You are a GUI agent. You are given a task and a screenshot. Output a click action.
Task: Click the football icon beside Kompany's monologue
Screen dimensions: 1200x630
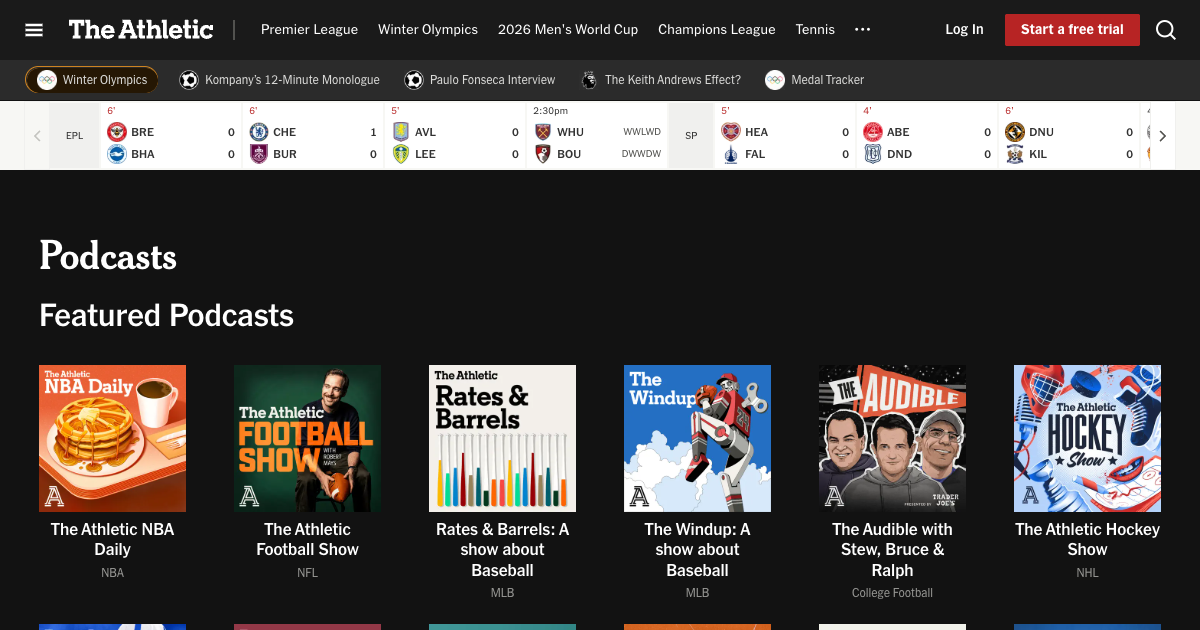pyautogui.click(x=189, y=79)
